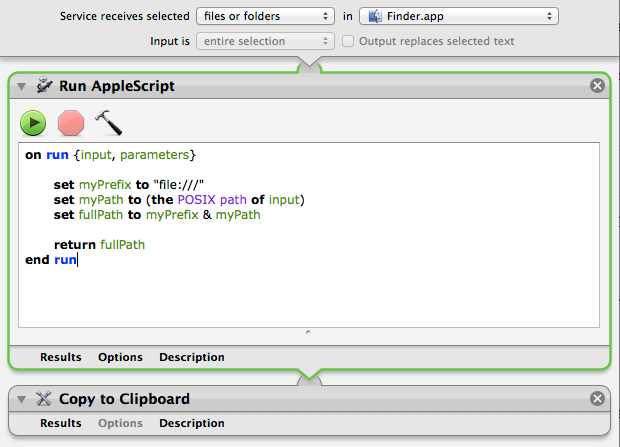Image resolution: width=620 pixels, height=447 pixels.
Task: Click the 'Service receives selected' label
Action: pos(125,16)
